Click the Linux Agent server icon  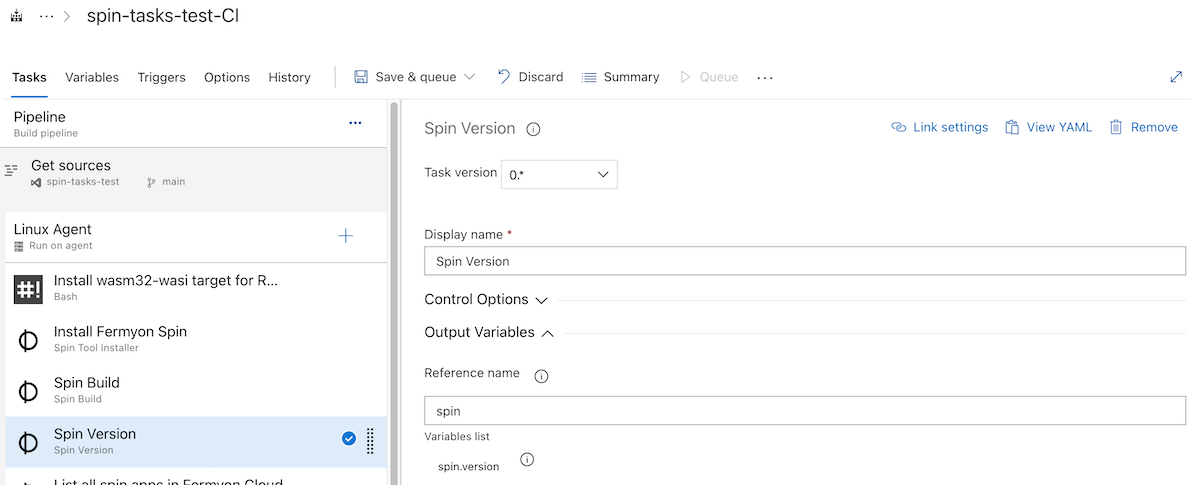point(19,246)
